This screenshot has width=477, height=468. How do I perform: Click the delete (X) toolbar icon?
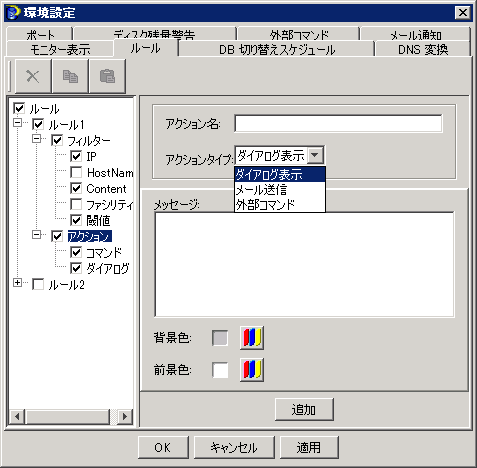(33, 76)
